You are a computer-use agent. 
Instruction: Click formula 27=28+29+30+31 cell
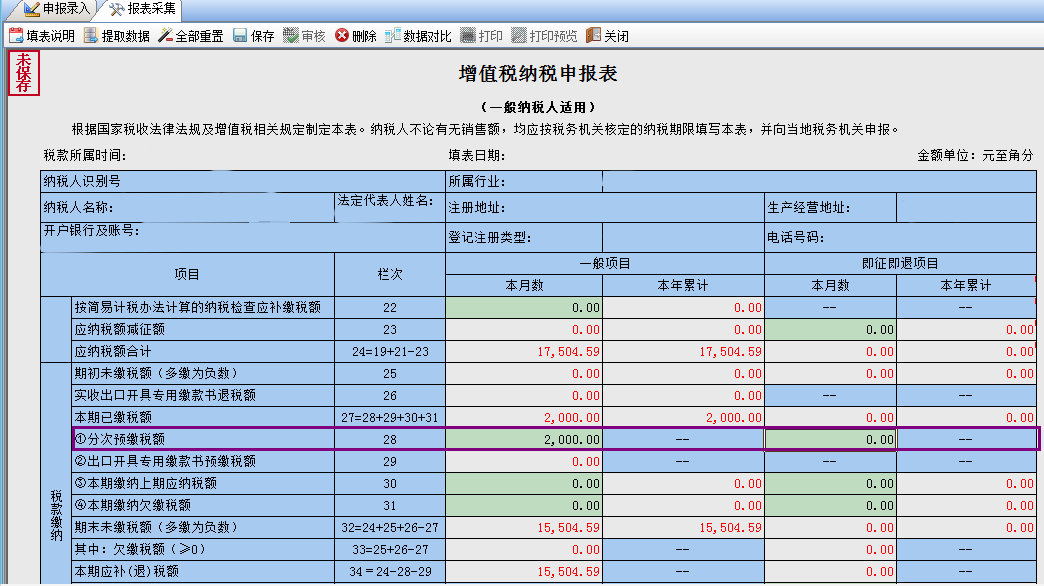pos(390,418)
